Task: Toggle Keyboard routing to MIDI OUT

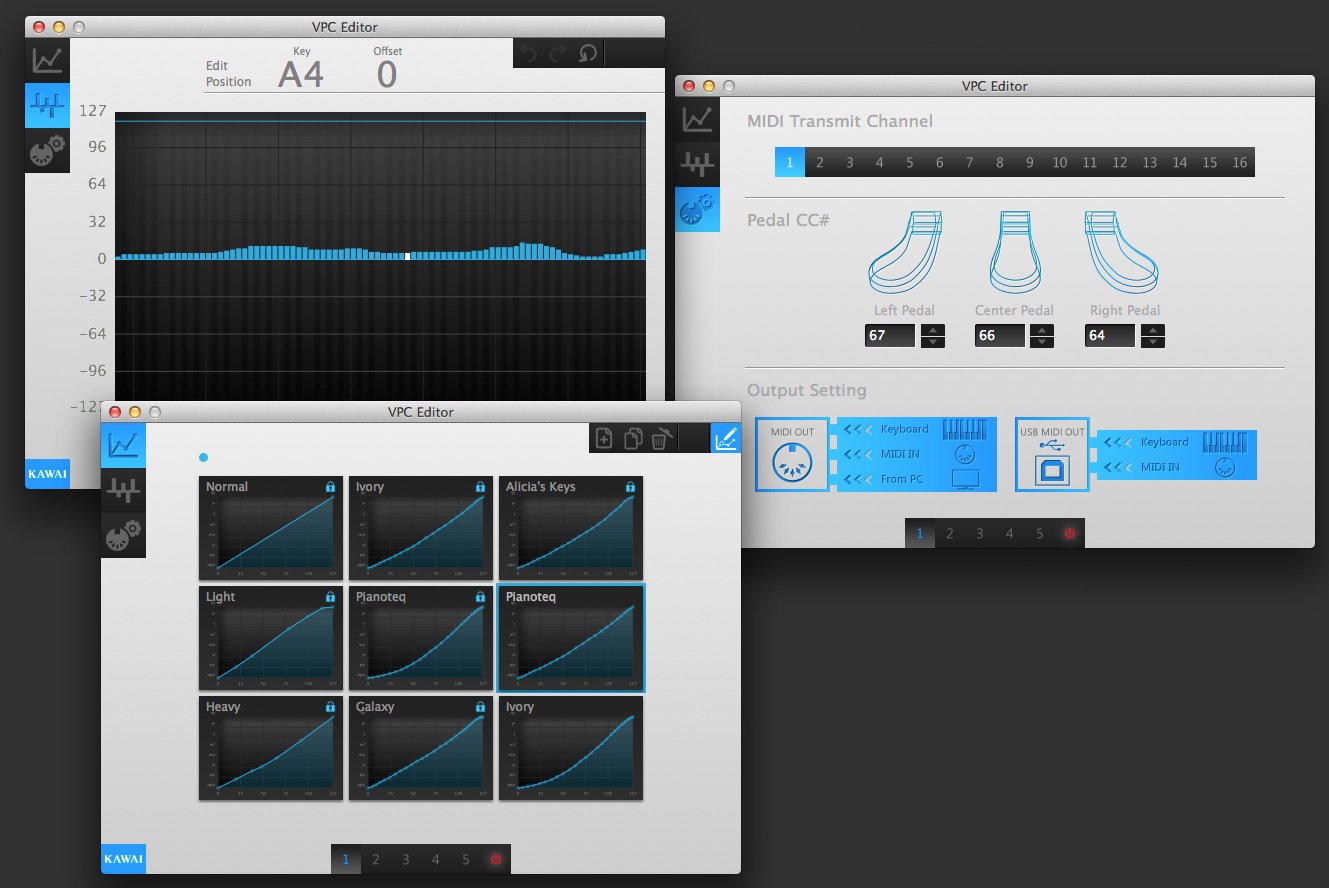Action: [x=856, y=429]
